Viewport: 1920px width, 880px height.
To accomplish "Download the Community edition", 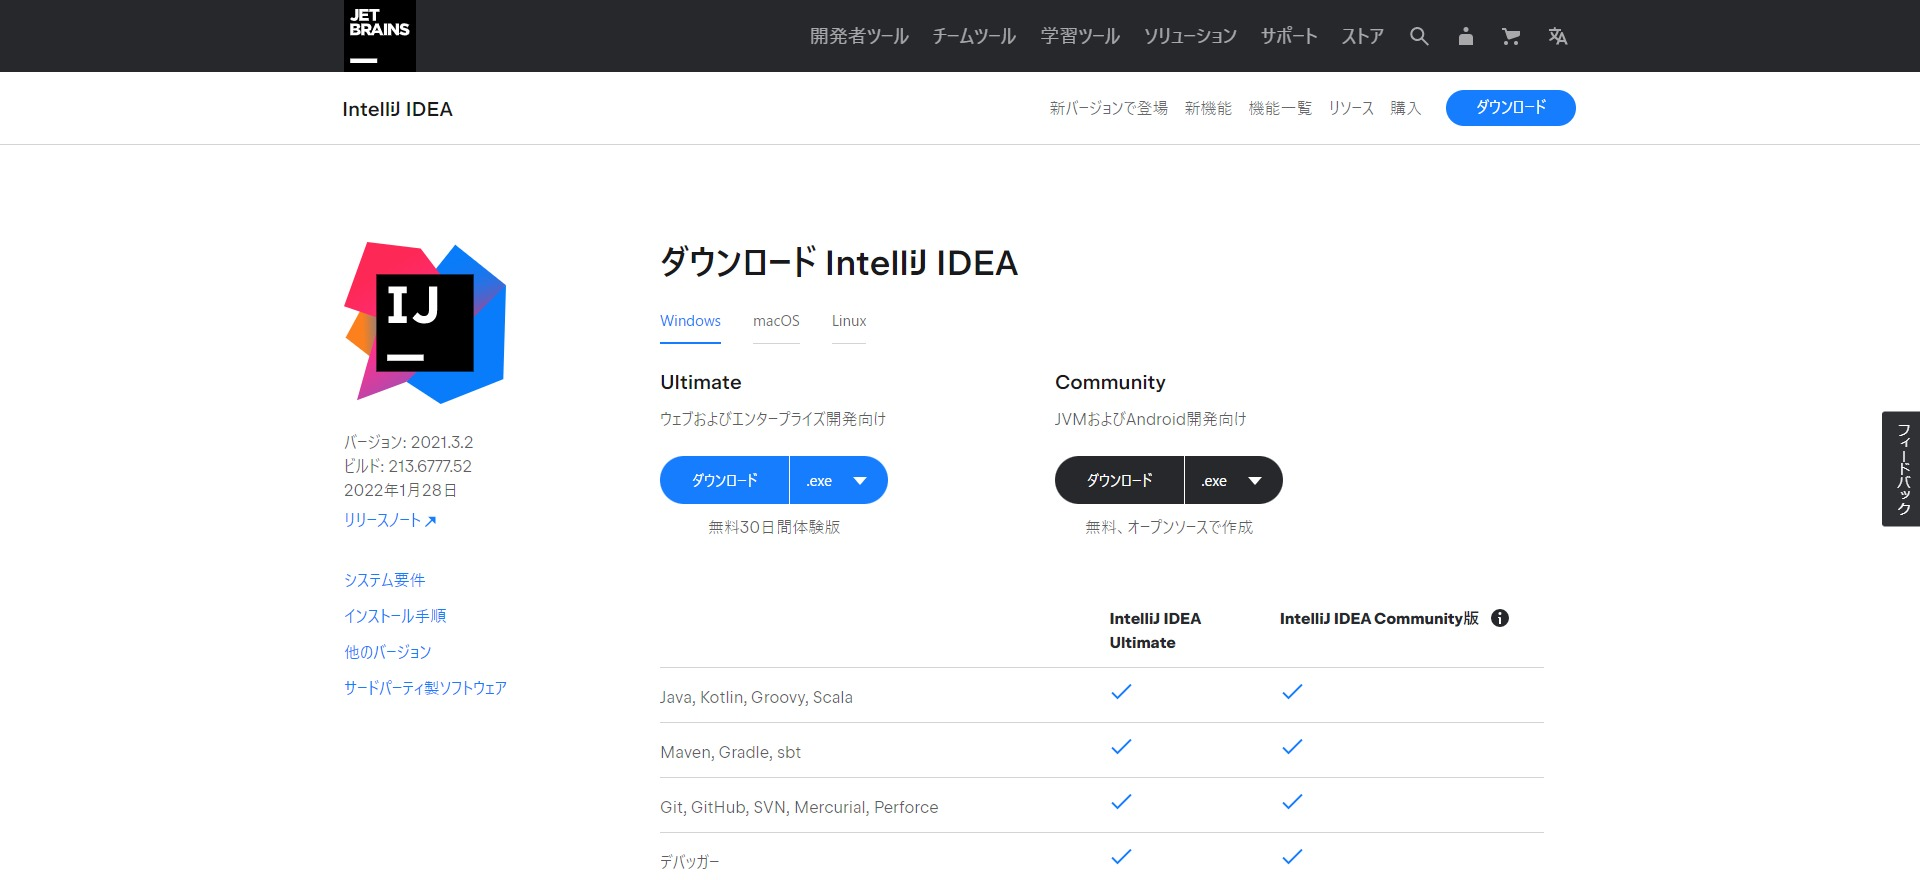I will (1120, 480).
